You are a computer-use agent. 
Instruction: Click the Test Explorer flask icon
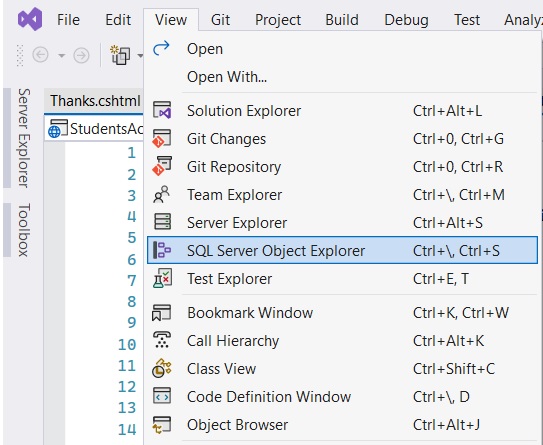162,278
